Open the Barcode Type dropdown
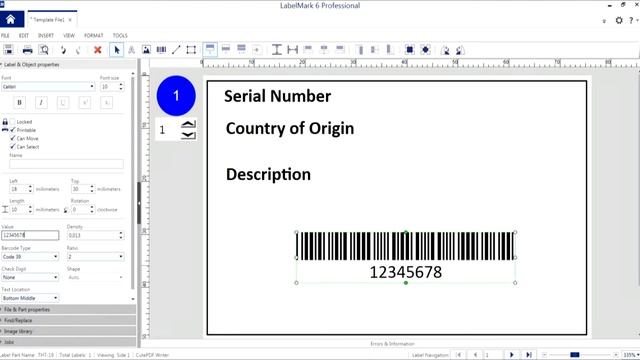The image size is (640, 360). 30,257
